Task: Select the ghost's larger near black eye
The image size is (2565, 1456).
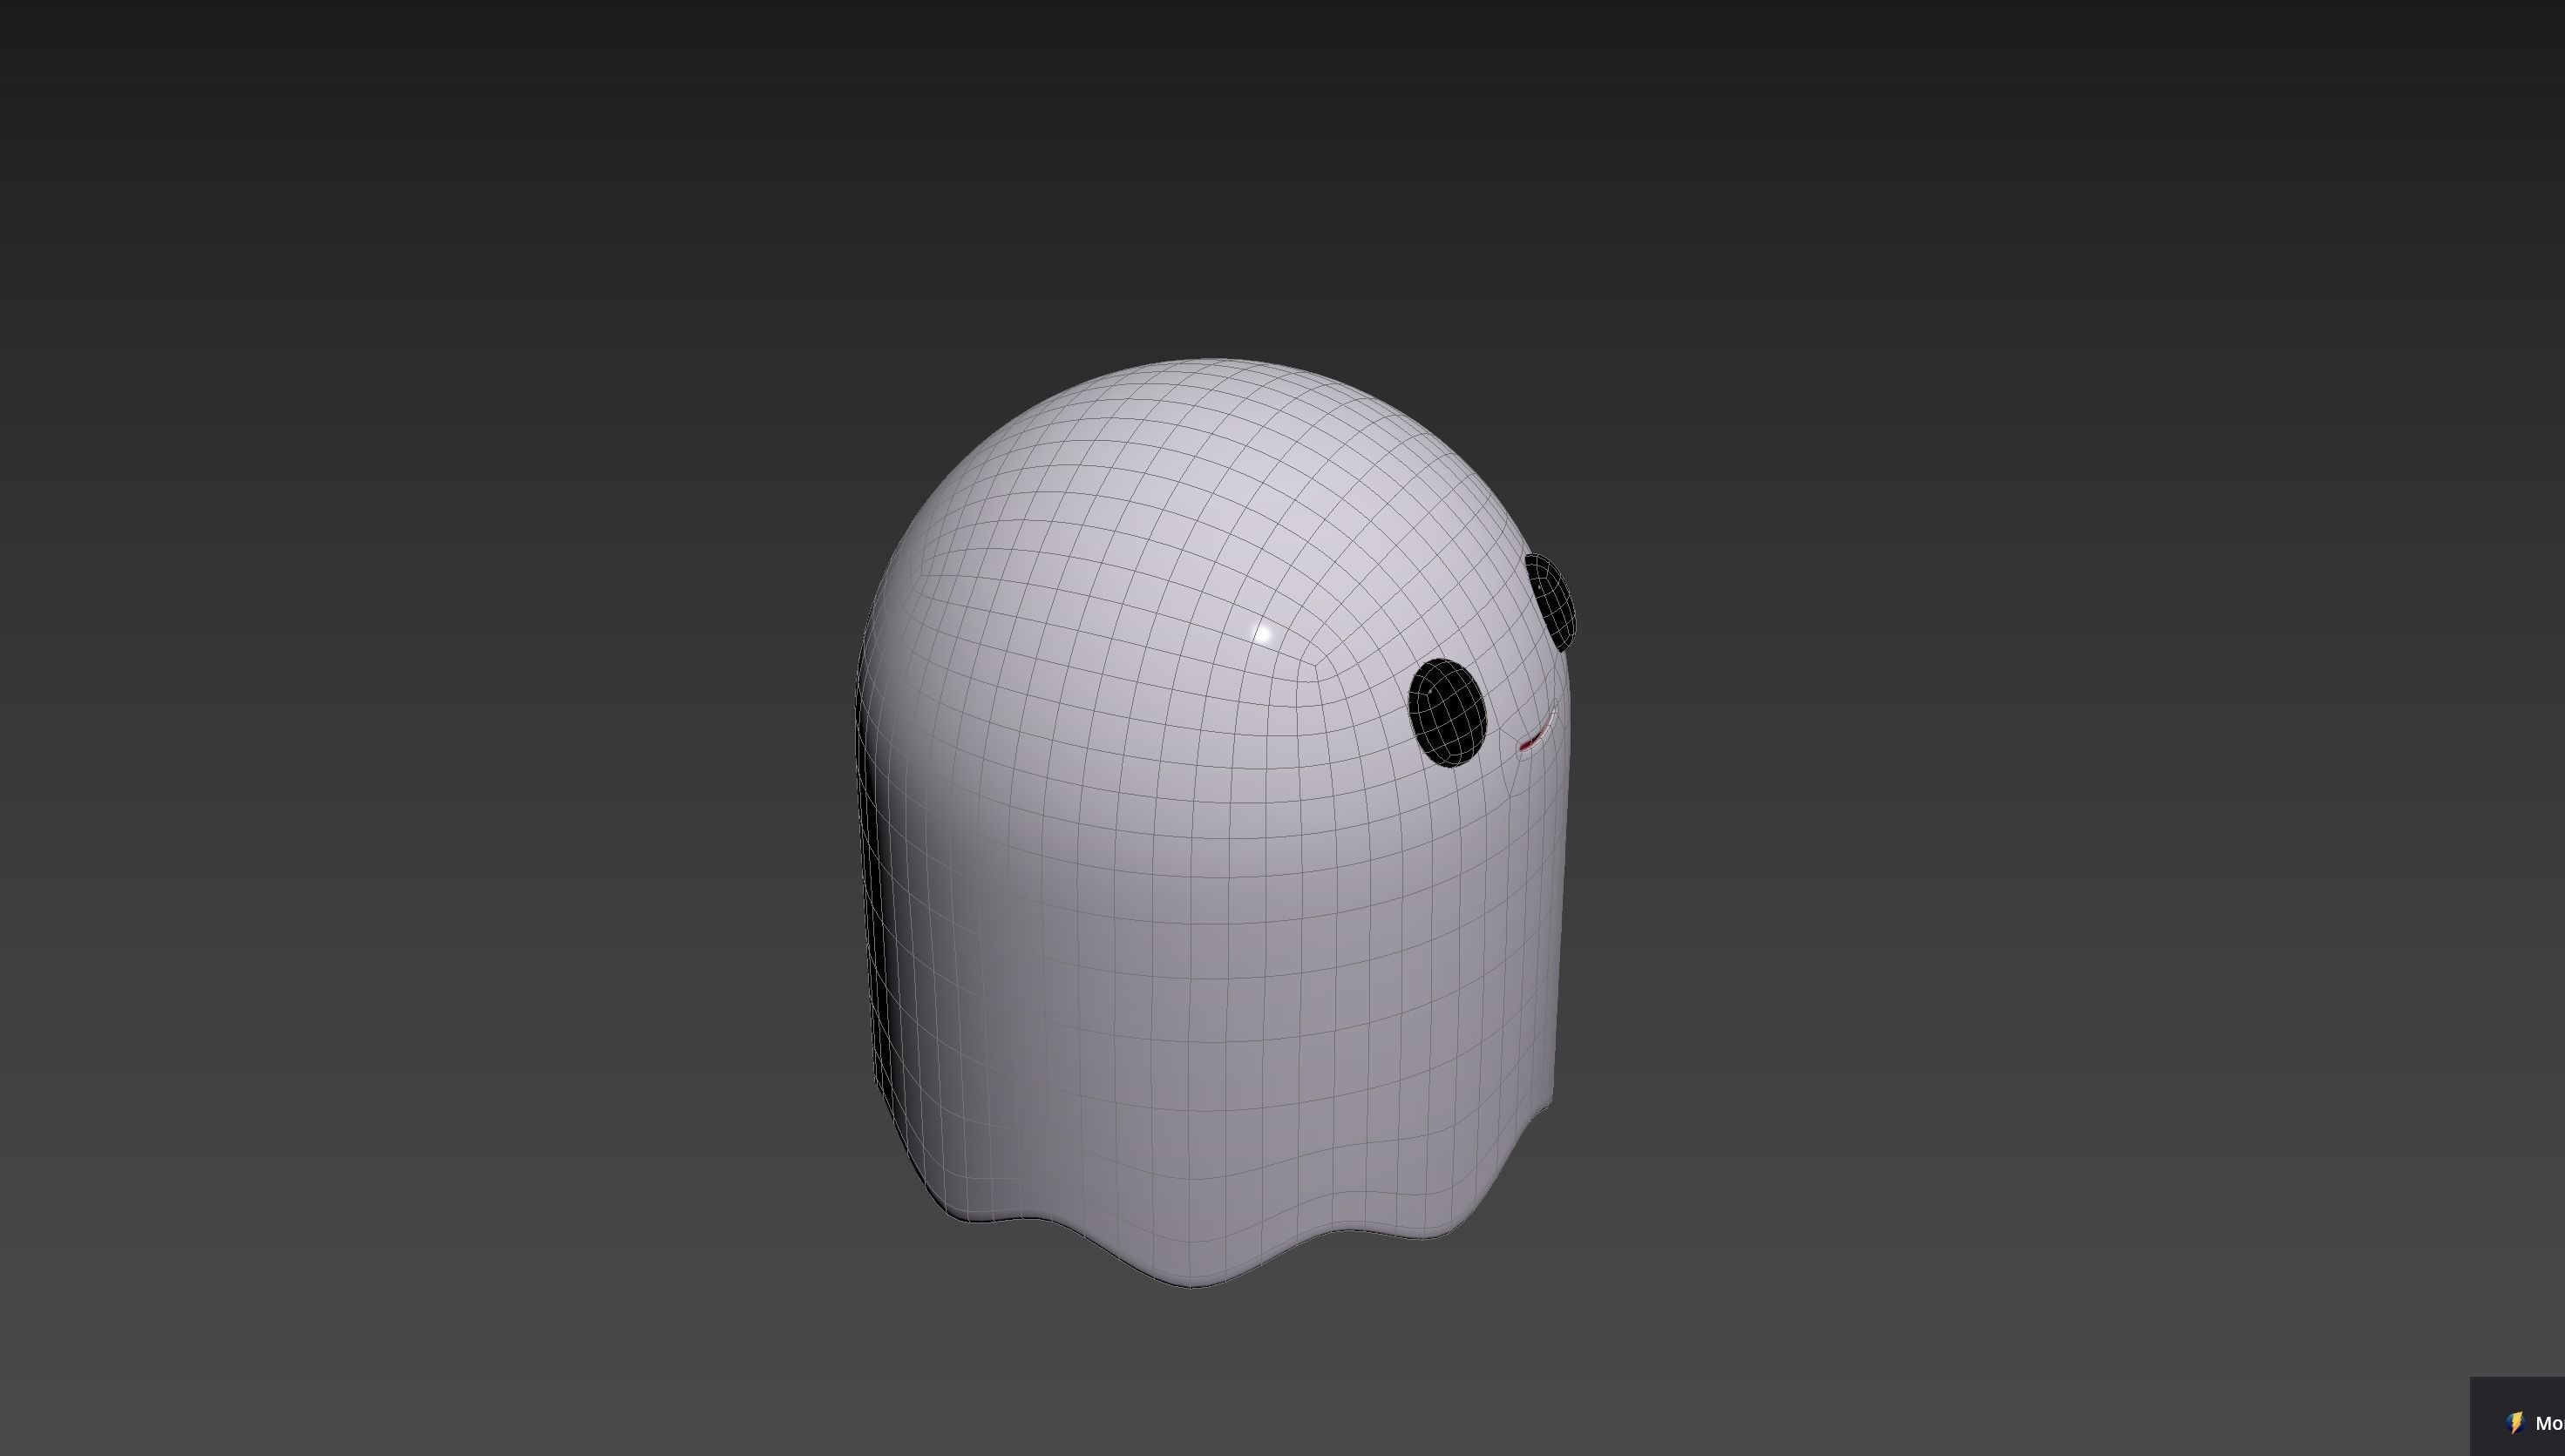Action: 1447,713
